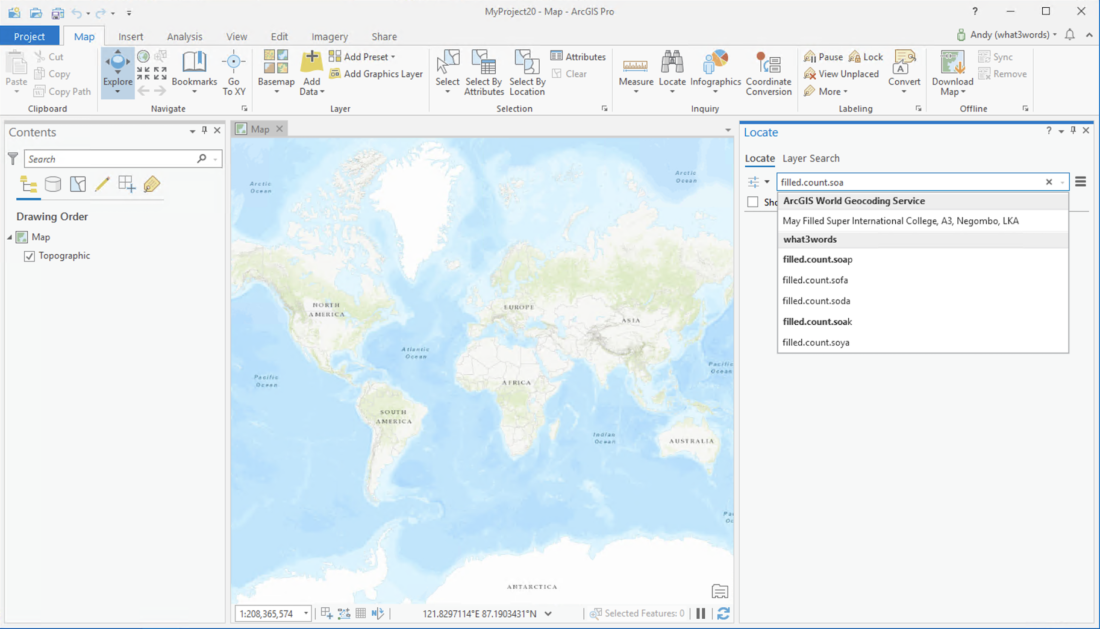Uncheck the Topographic layer visibility
Image resolution: width=1100 pixels, height=629 pixels.
(x=29, y=256)
